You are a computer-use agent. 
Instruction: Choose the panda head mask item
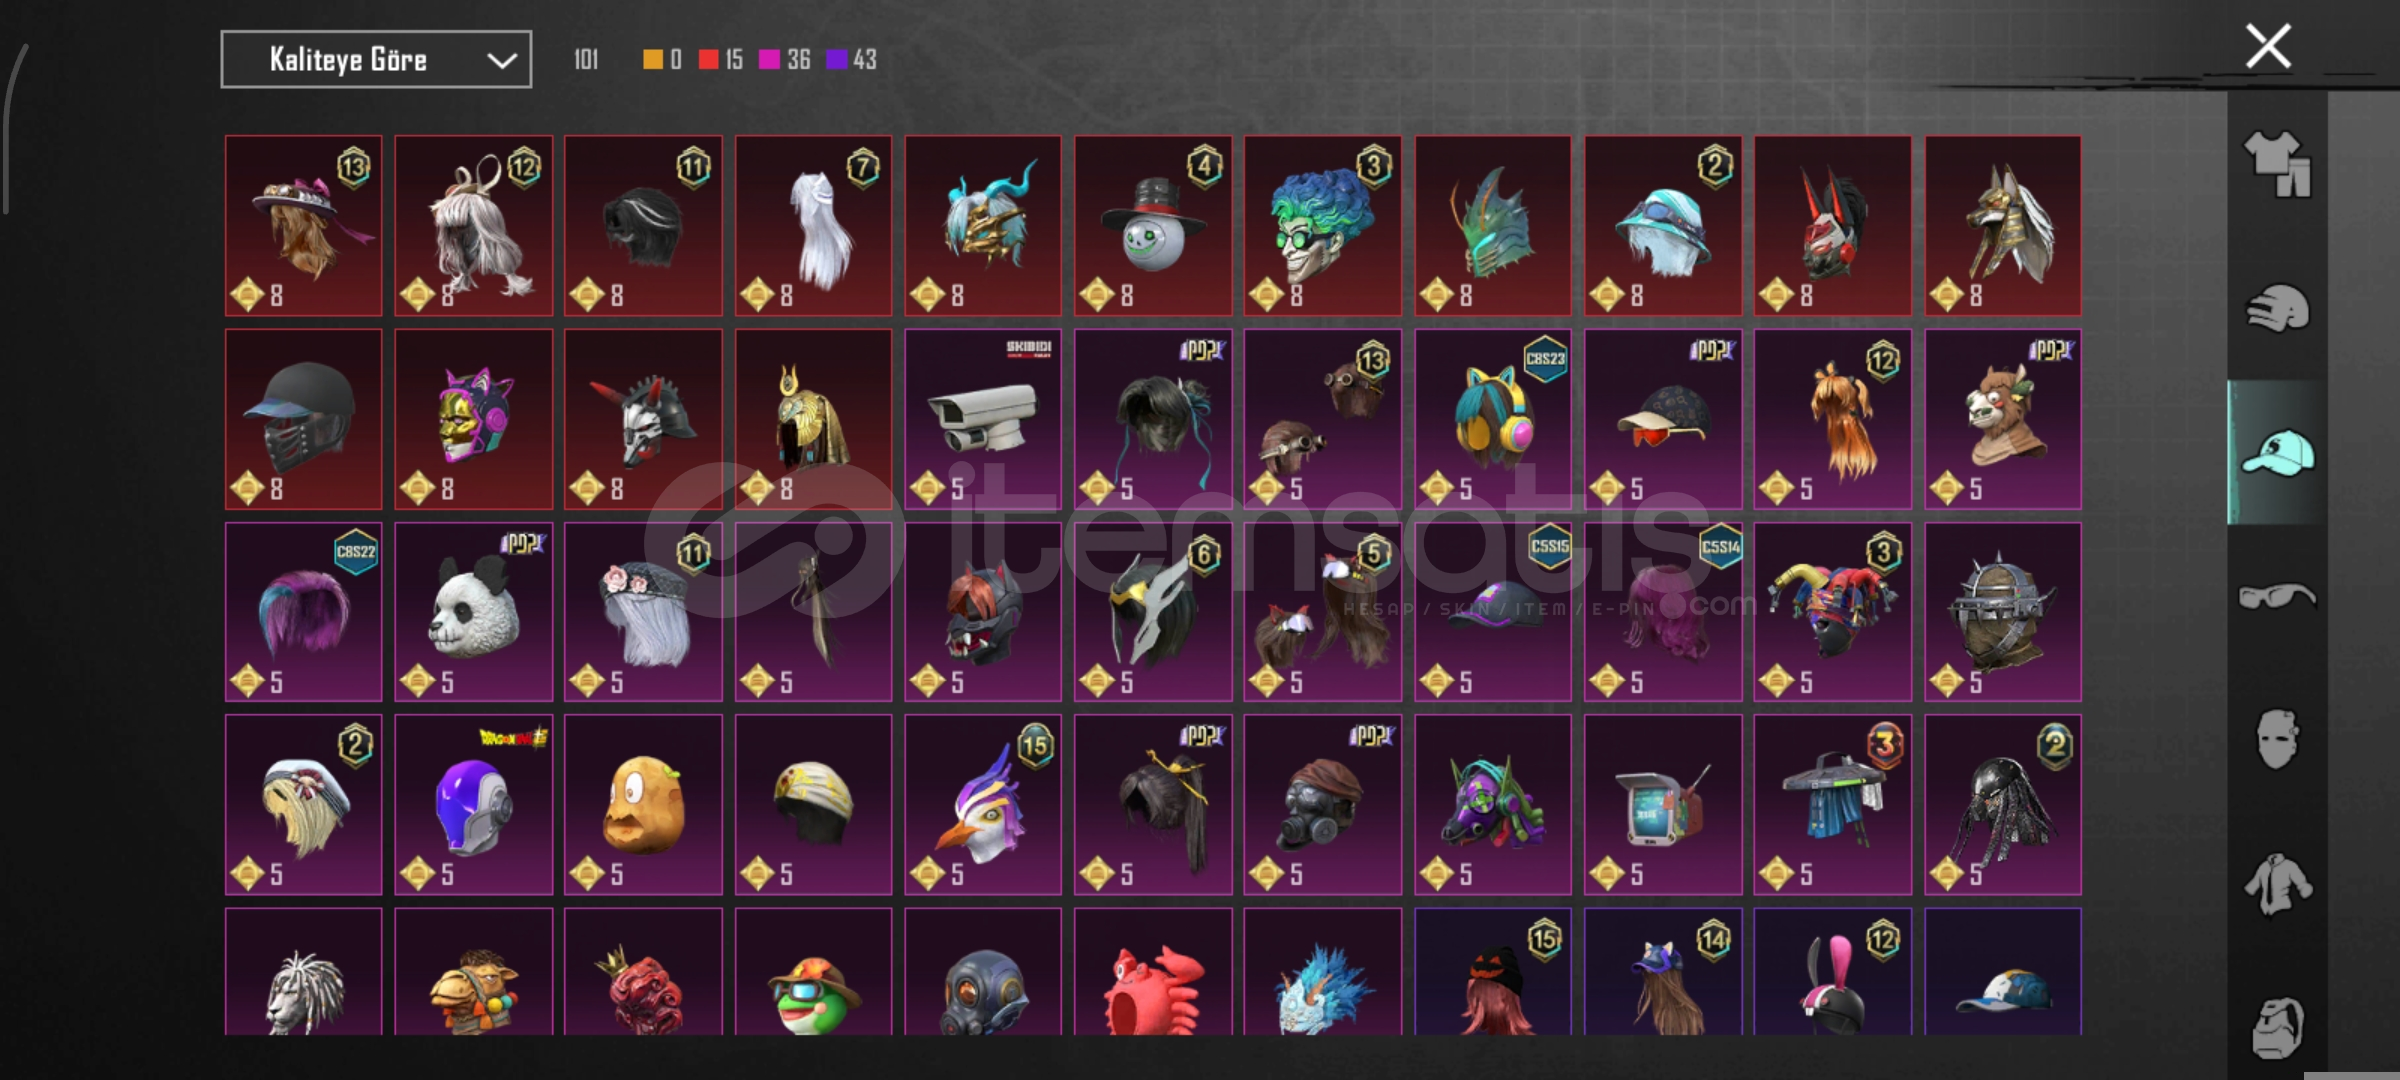click(473, 612)
